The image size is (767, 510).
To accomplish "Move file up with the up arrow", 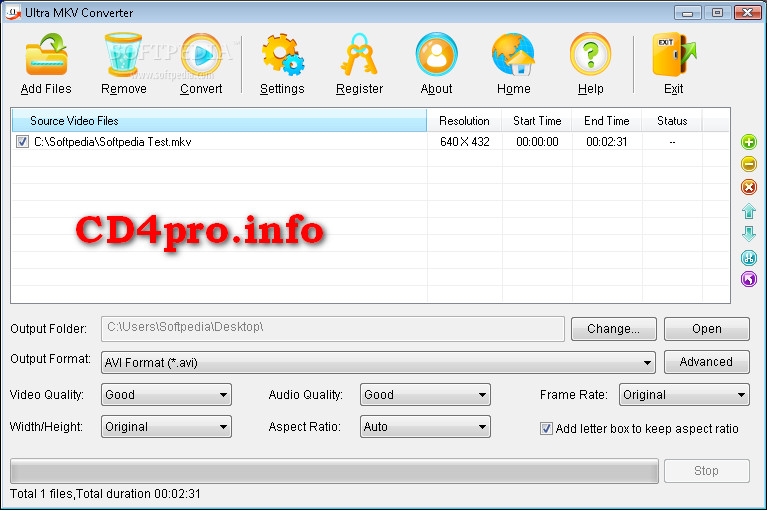I will point(748,211).
